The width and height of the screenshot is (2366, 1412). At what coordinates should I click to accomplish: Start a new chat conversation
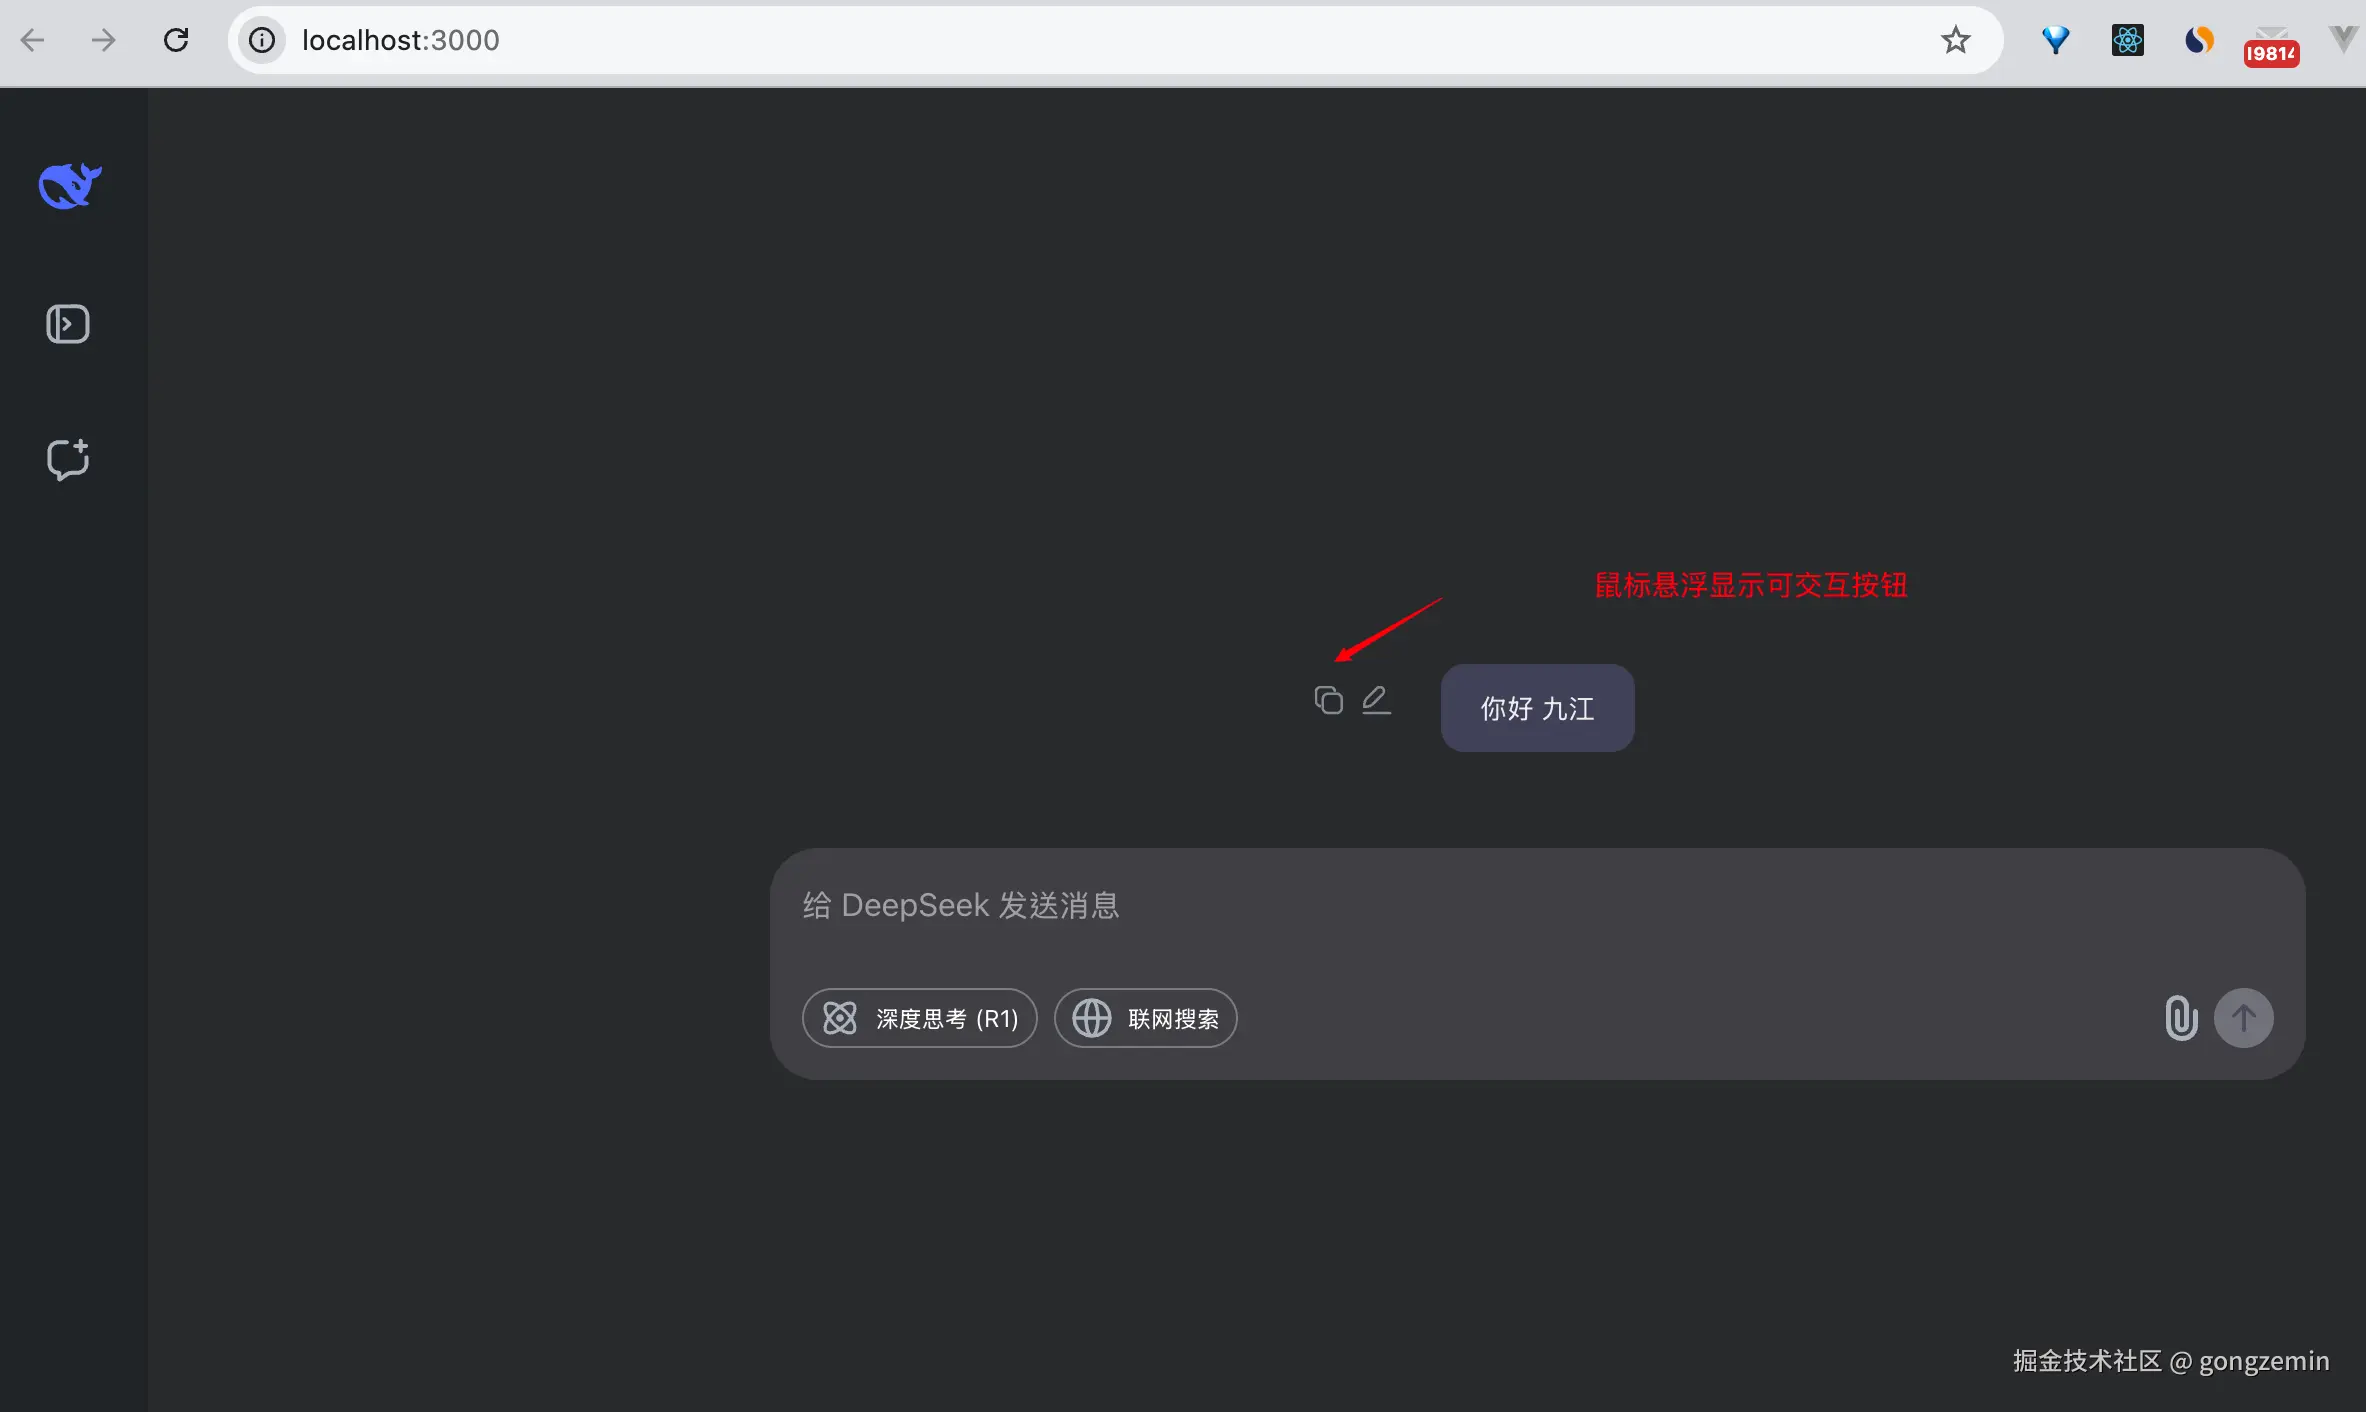point(68,459)
